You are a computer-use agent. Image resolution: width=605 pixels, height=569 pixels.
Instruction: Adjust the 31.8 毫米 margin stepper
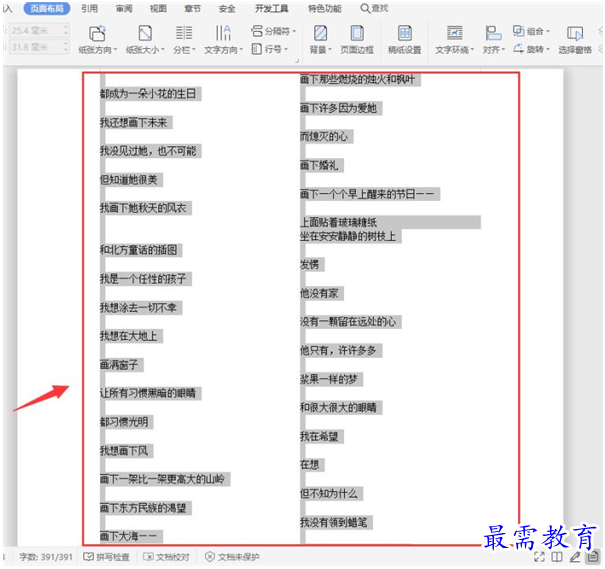66,47
